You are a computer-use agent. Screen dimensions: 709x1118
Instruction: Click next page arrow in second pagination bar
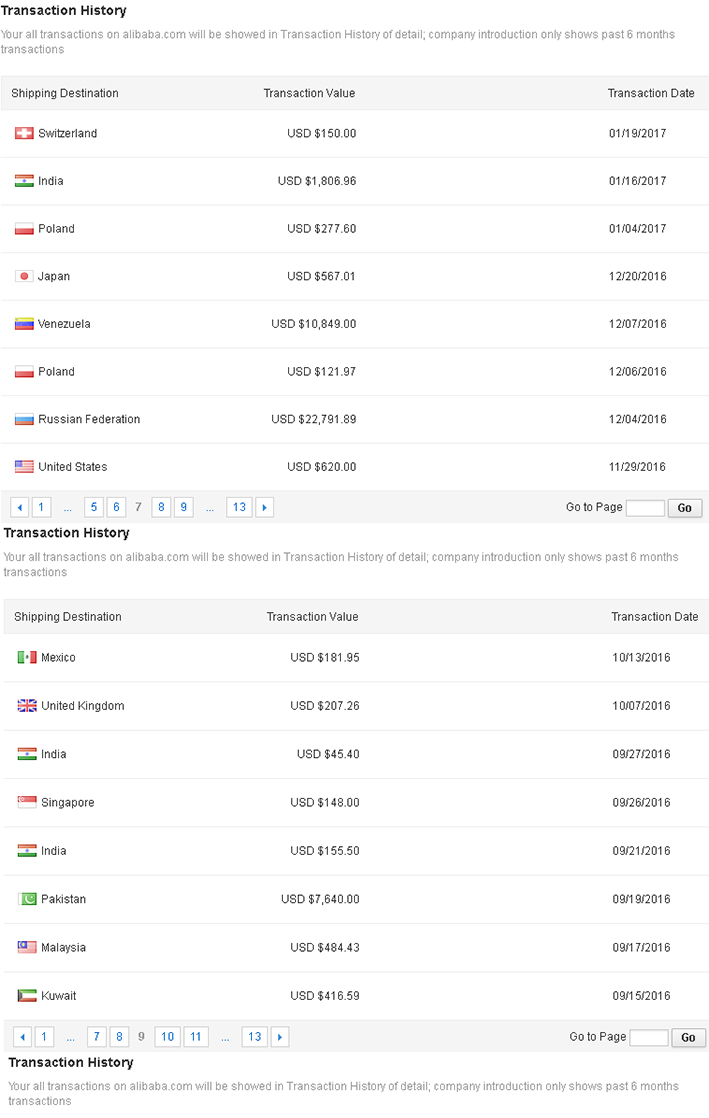[x=280, y=1037]
